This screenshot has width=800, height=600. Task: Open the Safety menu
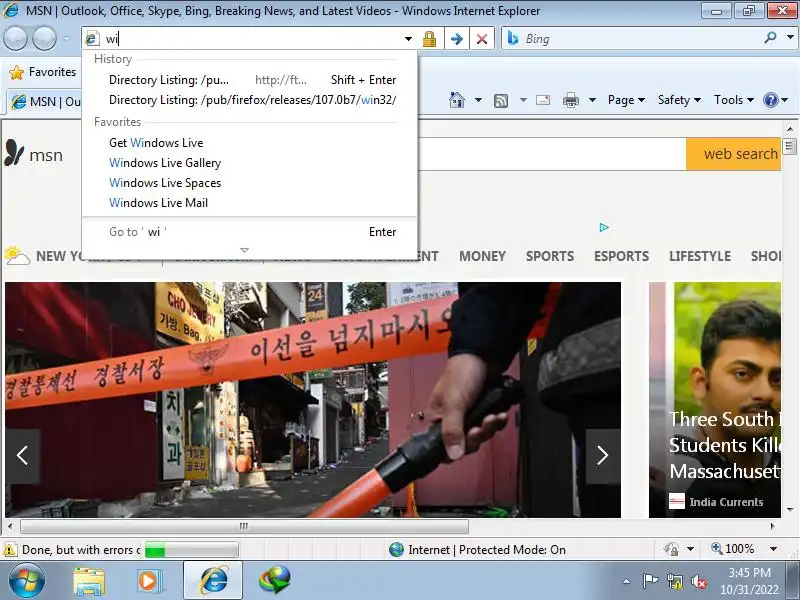click(679, 100)
